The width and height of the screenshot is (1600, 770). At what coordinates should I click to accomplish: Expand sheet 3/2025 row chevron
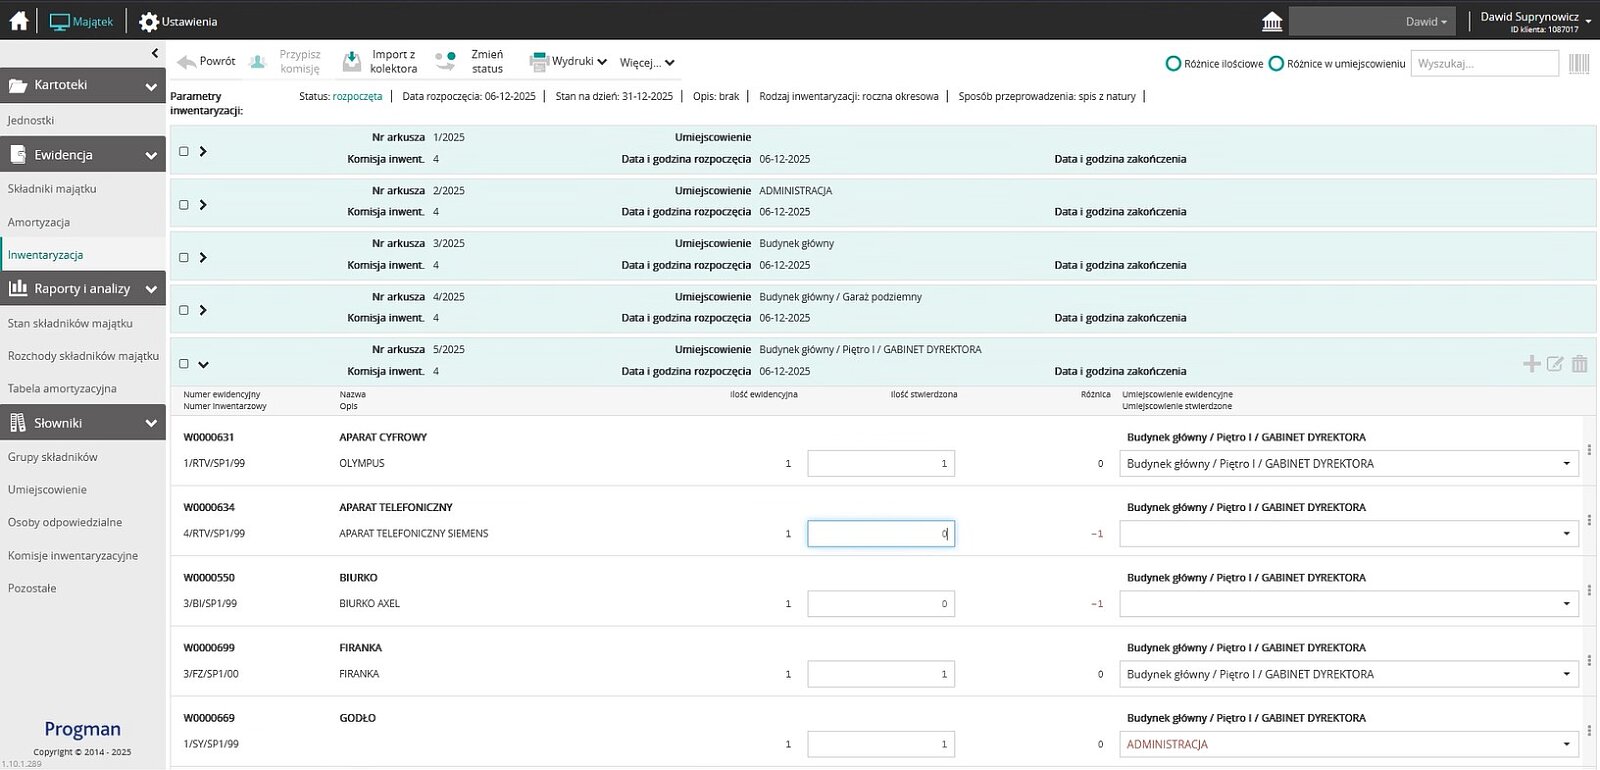tap(203, 258)
